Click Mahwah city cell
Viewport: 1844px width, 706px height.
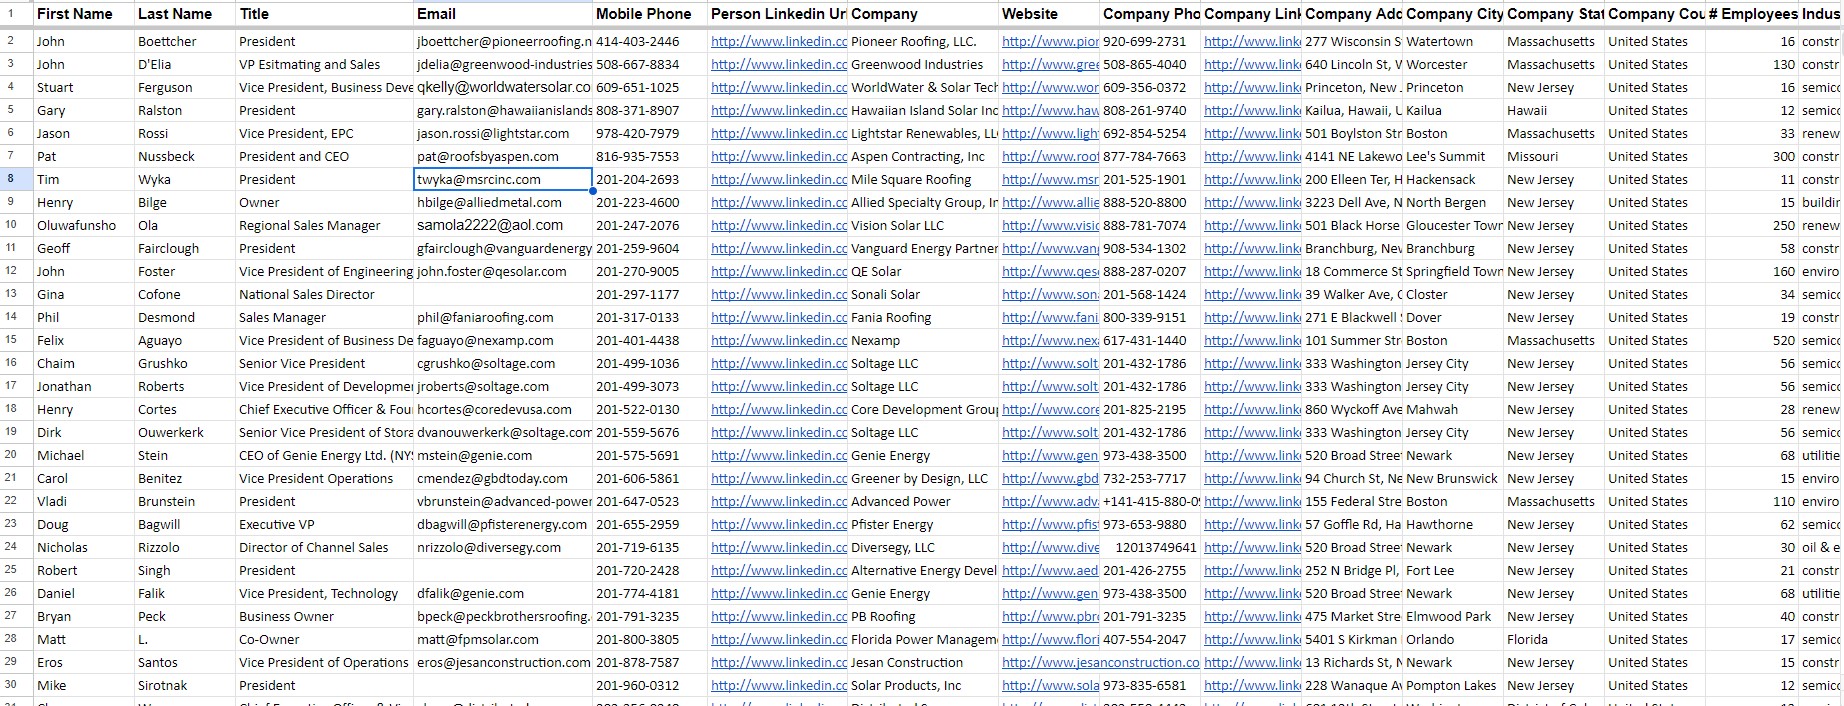point(1453,409)
